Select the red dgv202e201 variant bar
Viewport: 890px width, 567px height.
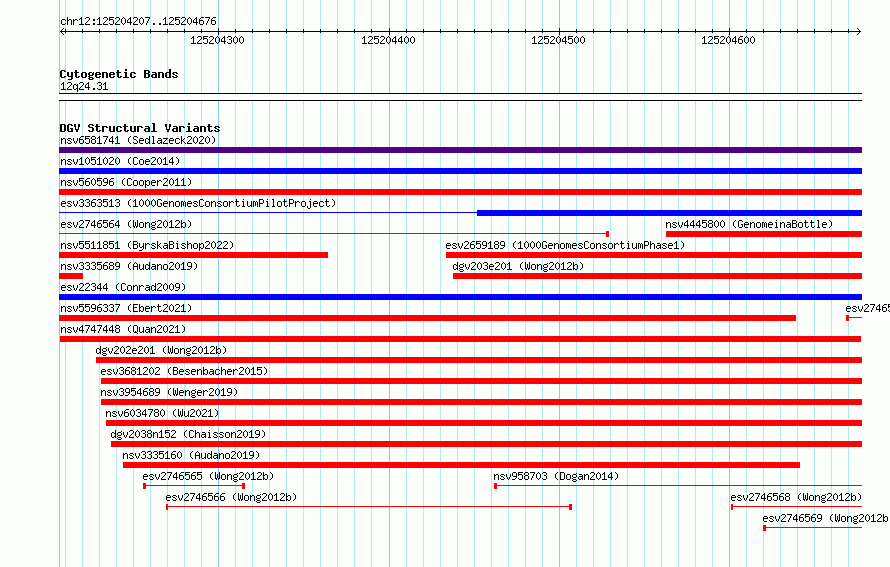[478, 360]
